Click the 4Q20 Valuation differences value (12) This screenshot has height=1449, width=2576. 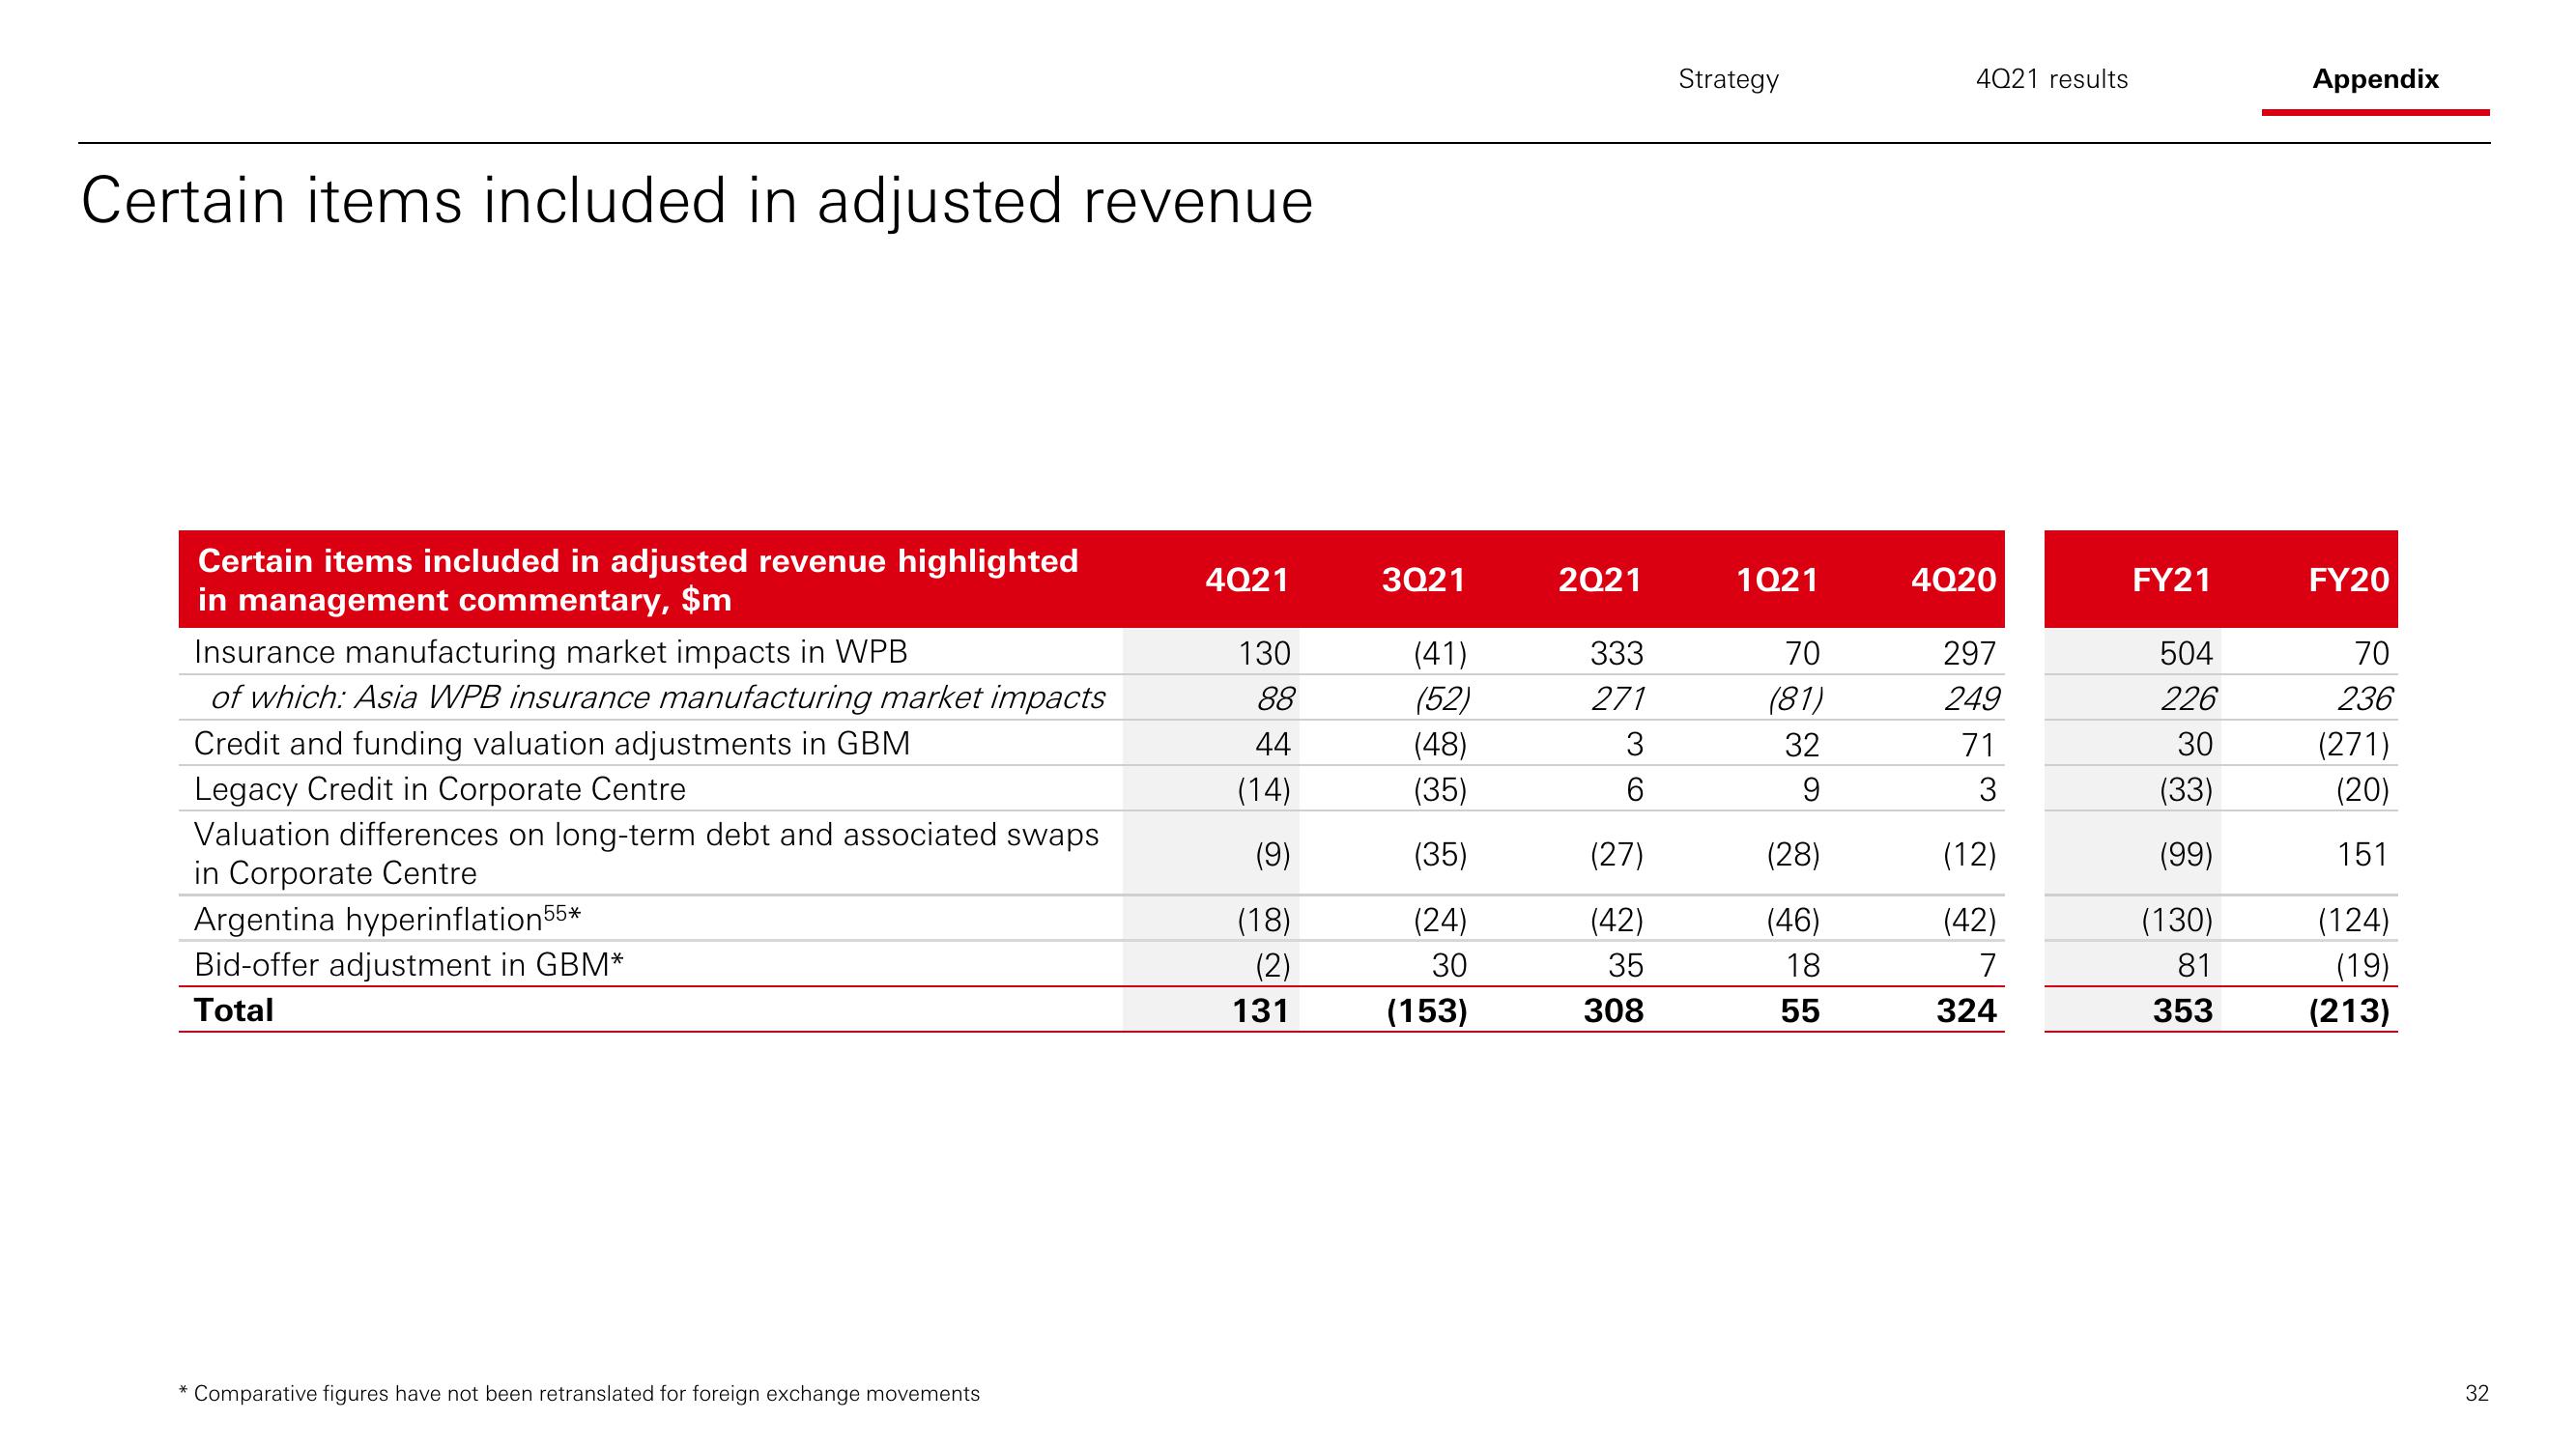(x=1969, y=854)
